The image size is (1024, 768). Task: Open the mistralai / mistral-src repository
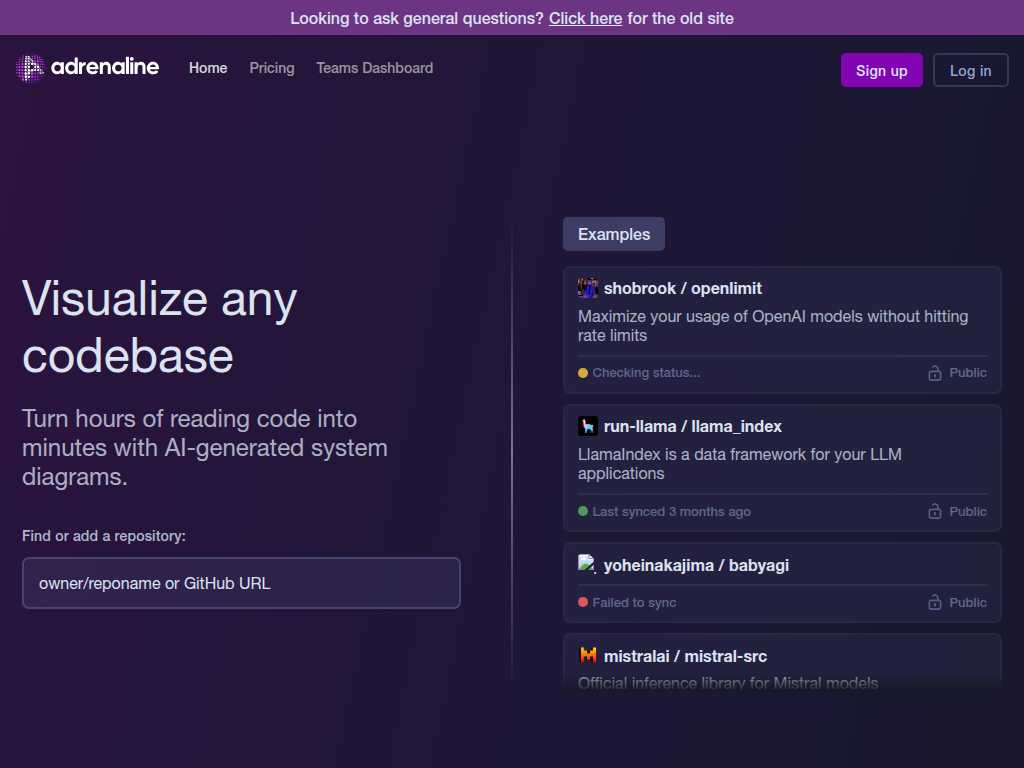click(x=685, y=656)
